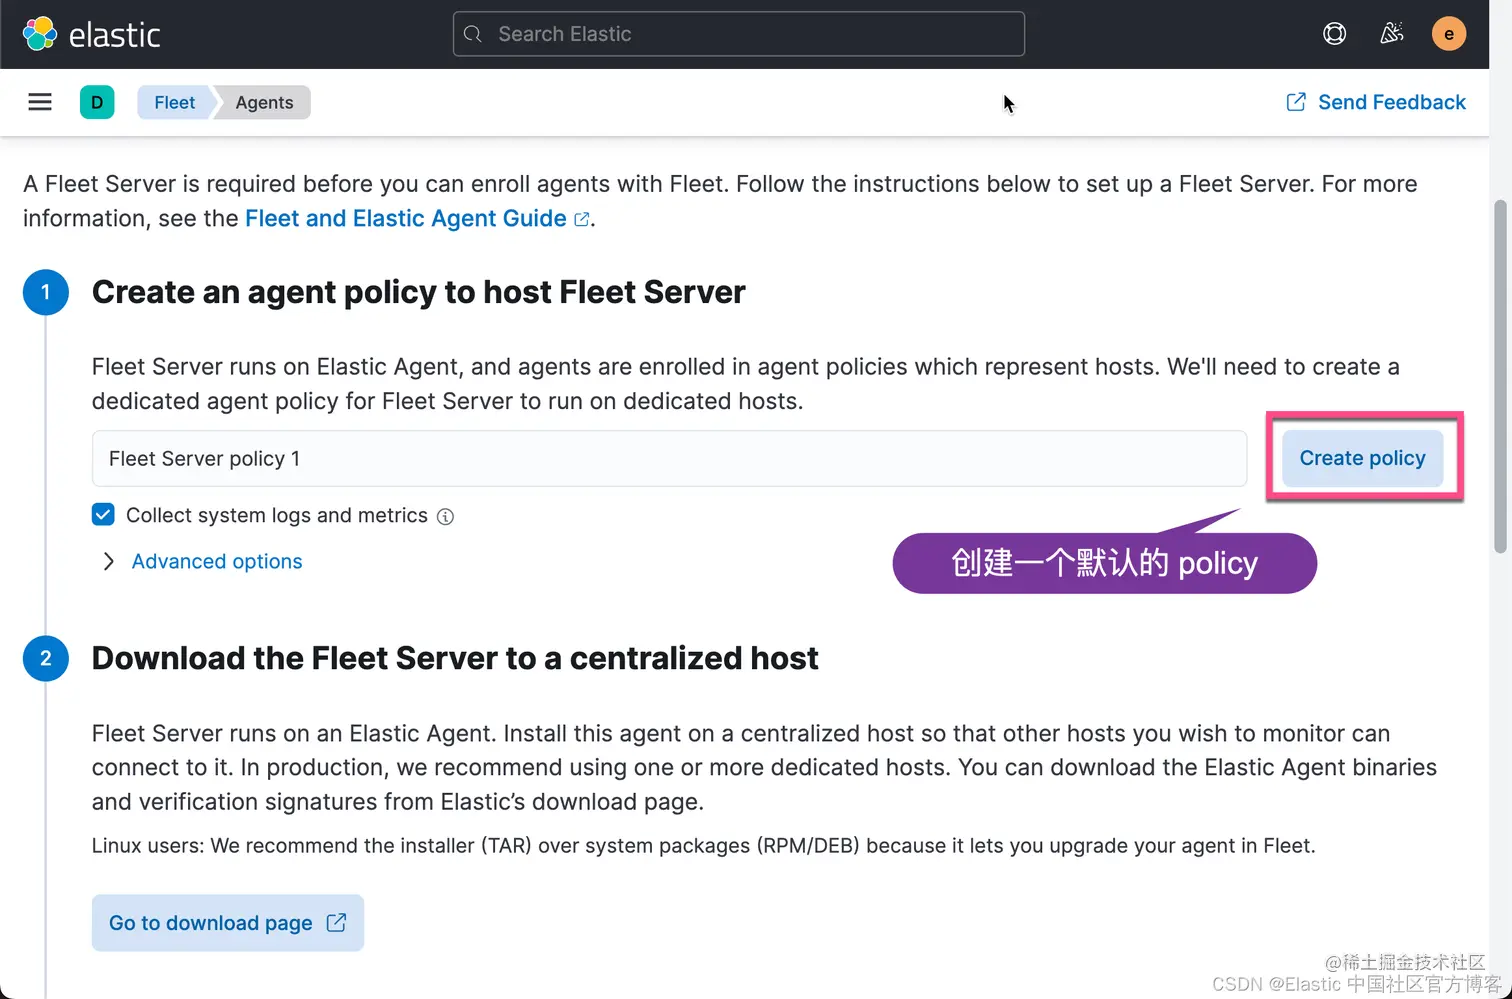Go to the Fleet breadcrumb
1512x999 pixels.
coord(174,102)
